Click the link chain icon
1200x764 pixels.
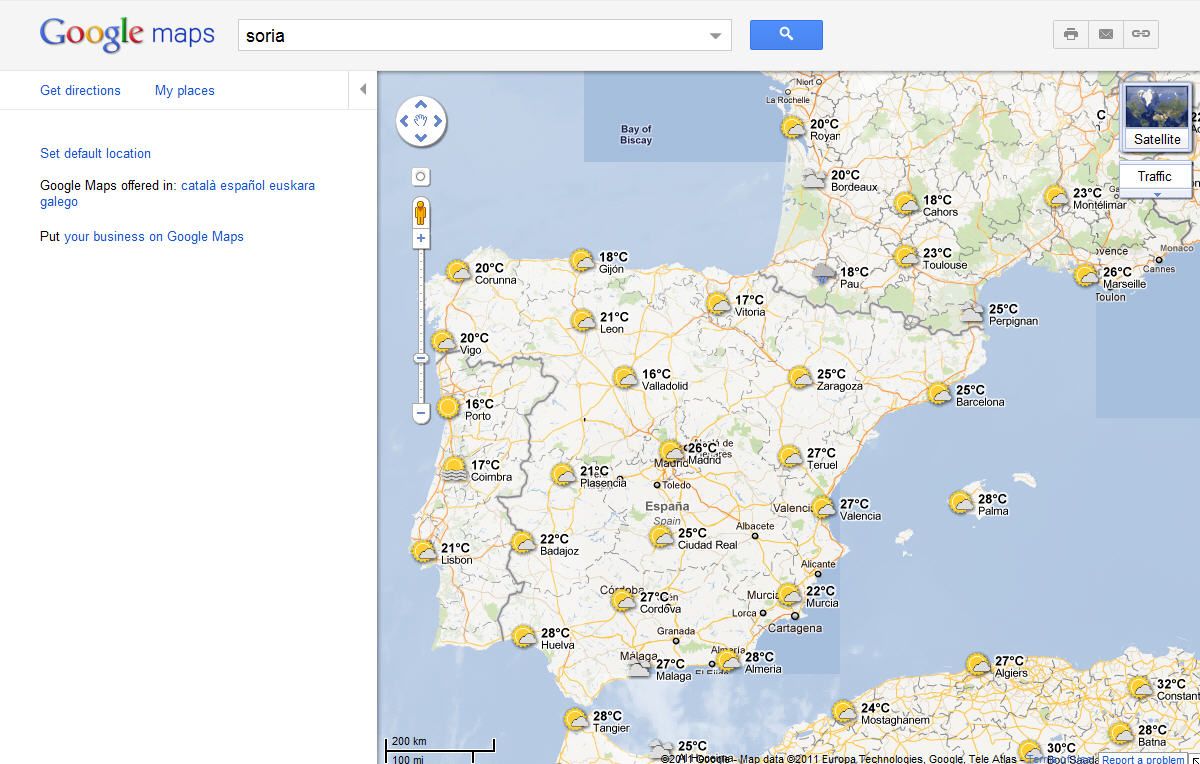click(x=1141, y=34)
